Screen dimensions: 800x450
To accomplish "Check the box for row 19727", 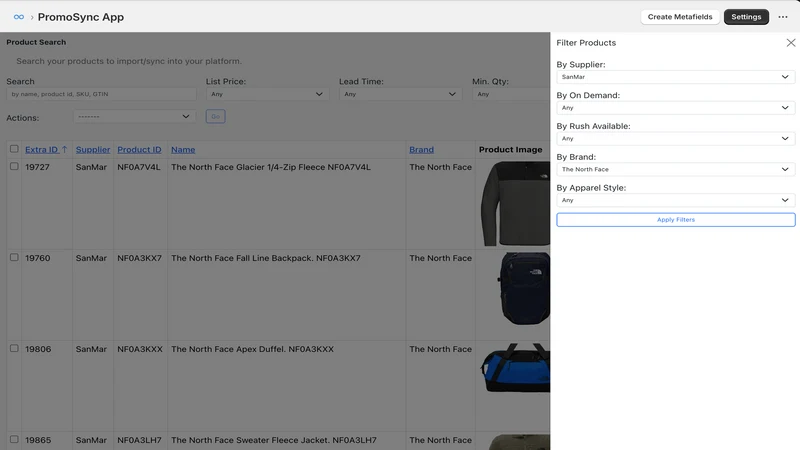I will point(14,166).
